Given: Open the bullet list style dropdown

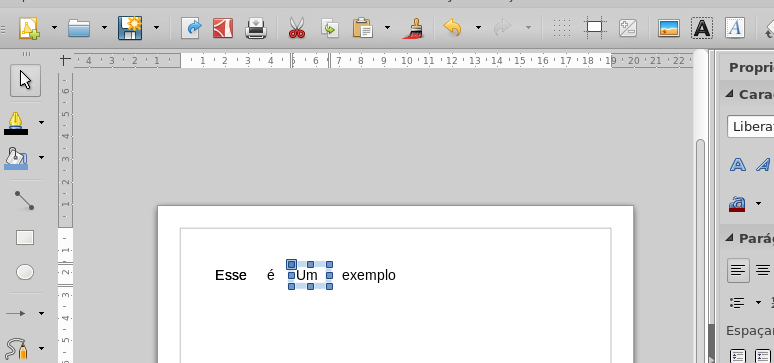Looking at the screenshot, I should pos(759,302).
